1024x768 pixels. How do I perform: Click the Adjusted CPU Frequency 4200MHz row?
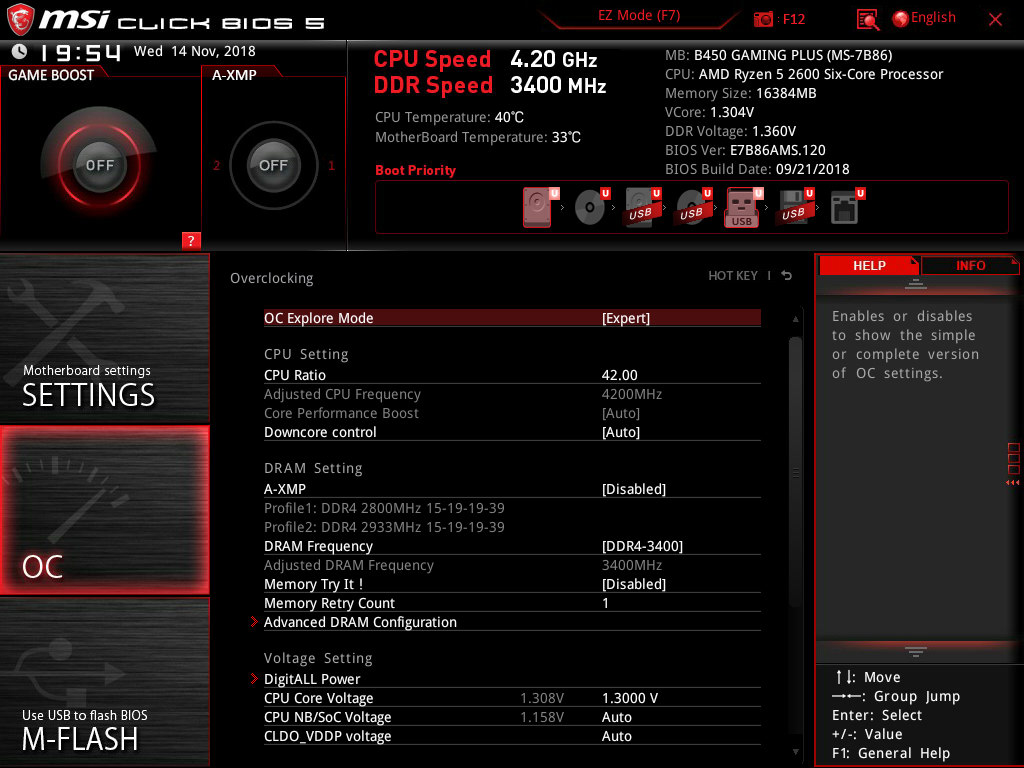tap(512, 394)
